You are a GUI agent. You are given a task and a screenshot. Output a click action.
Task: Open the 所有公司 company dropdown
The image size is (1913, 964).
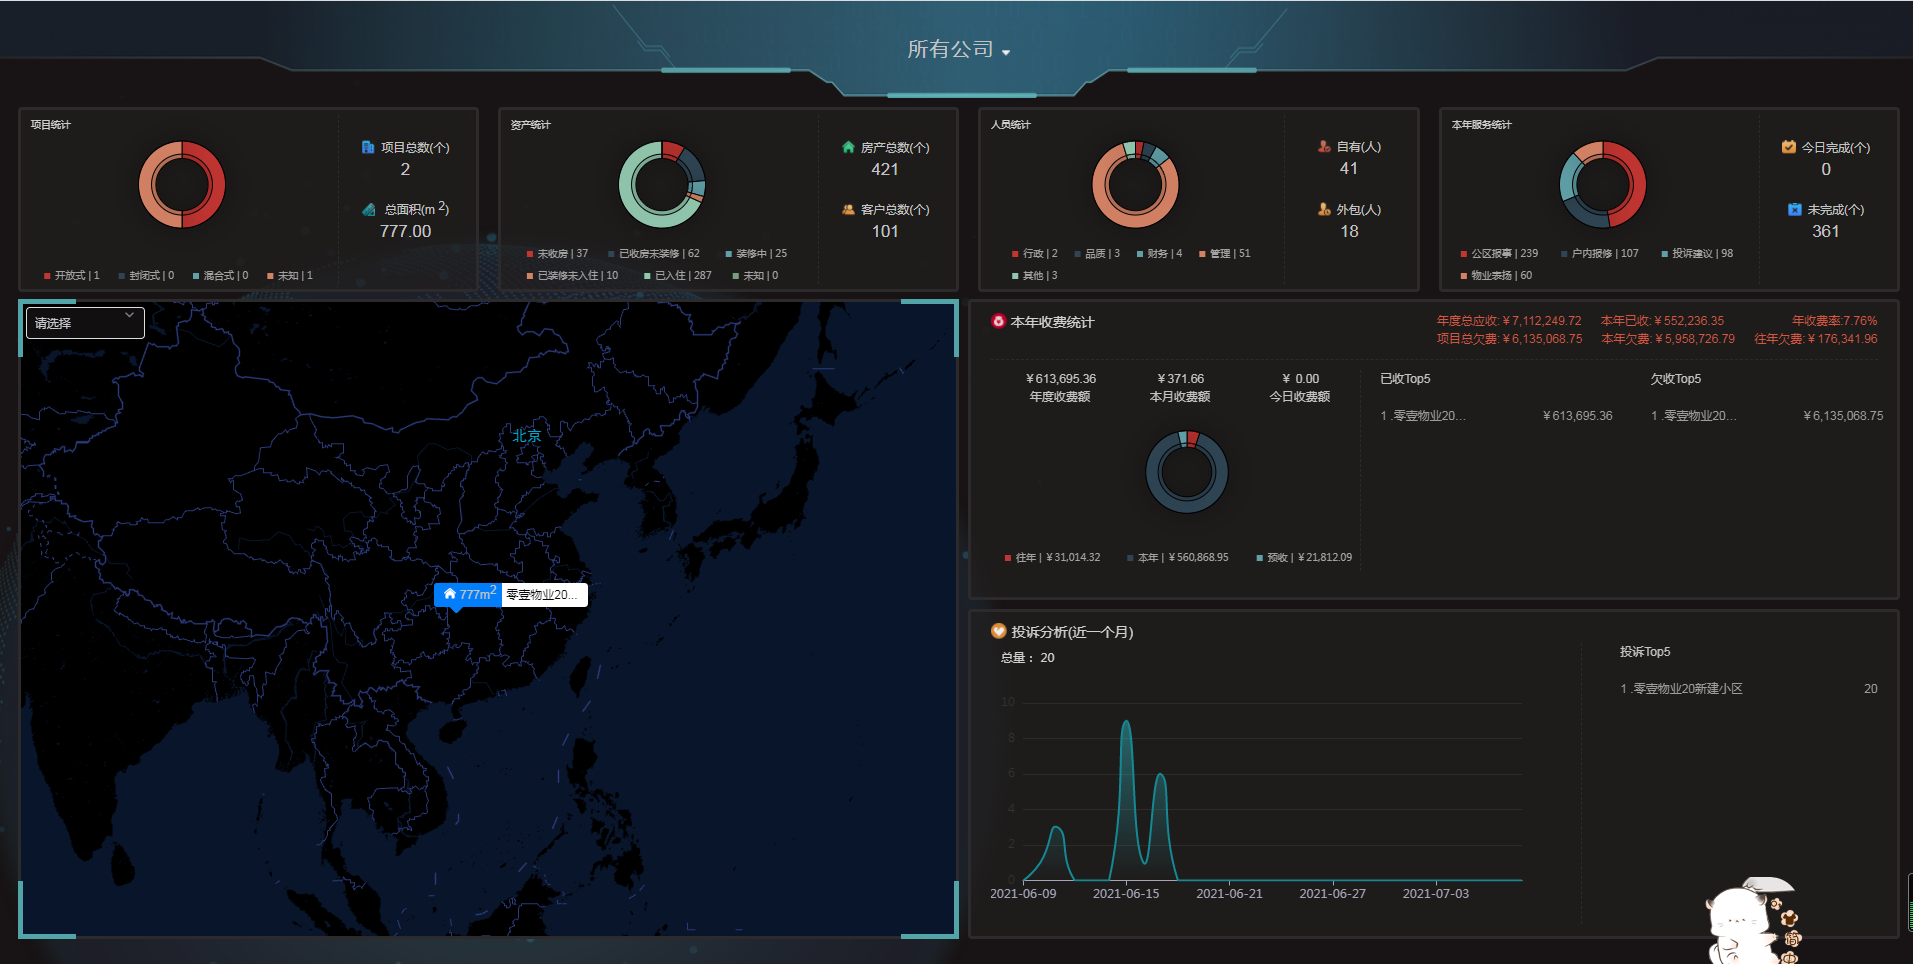958,49
